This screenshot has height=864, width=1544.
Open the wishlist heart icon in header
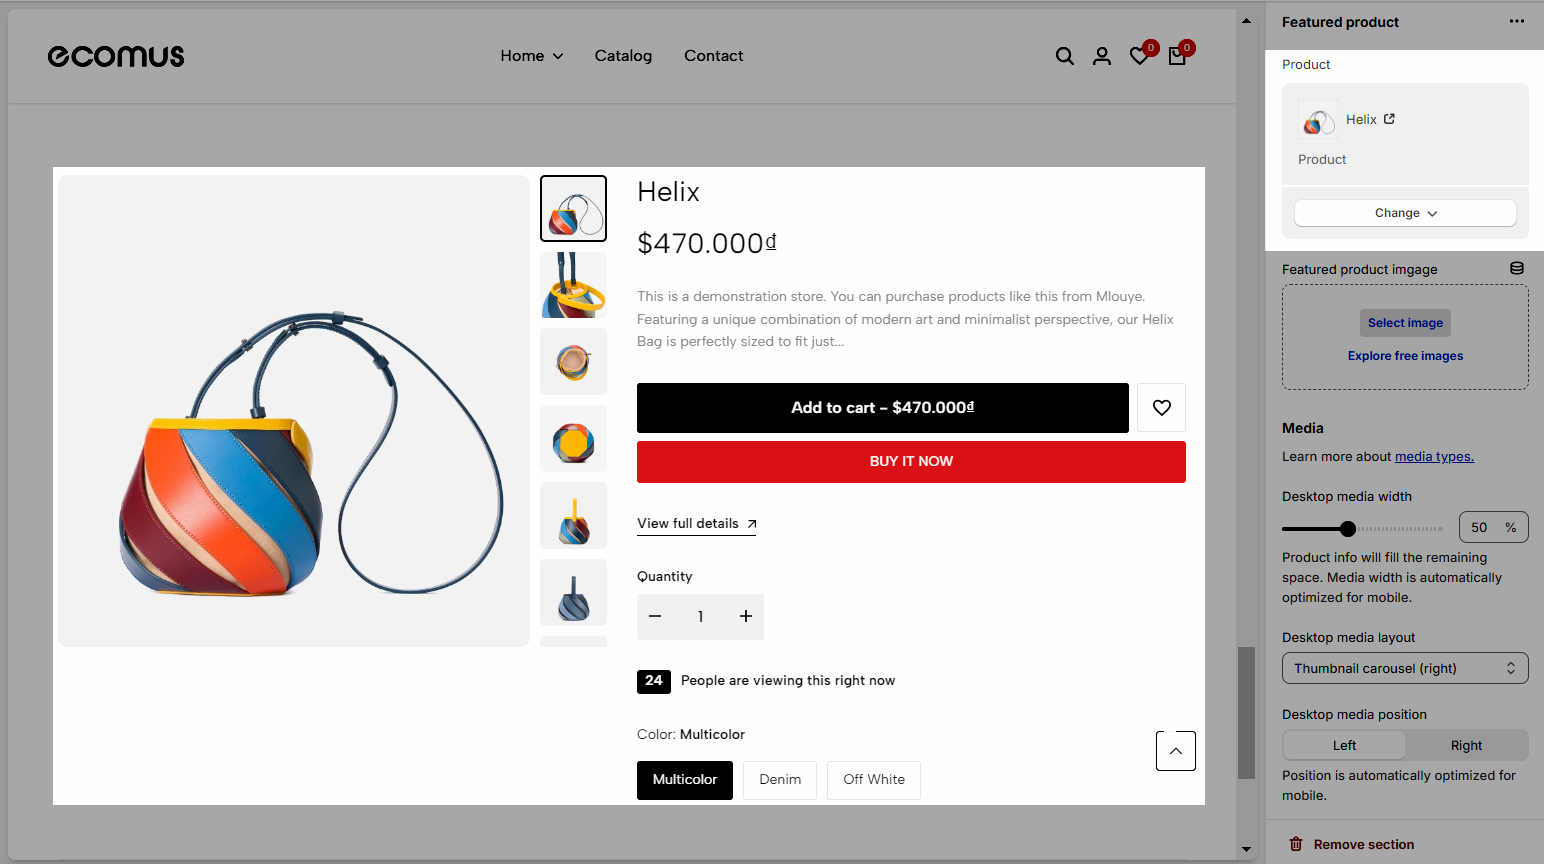point(1139,57)
